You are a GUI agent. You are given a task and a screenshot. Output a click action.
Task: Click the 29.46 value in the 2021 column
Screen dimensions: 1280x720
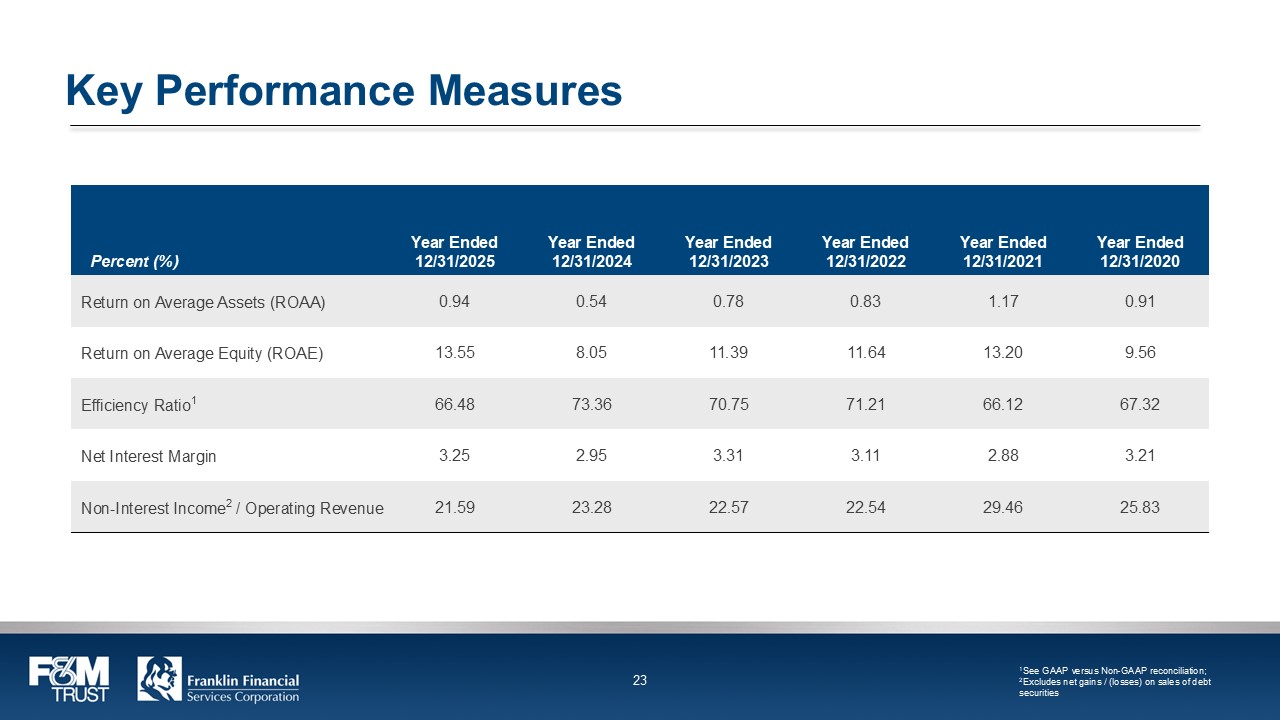pyautogui.click(x=1003, y=507)
